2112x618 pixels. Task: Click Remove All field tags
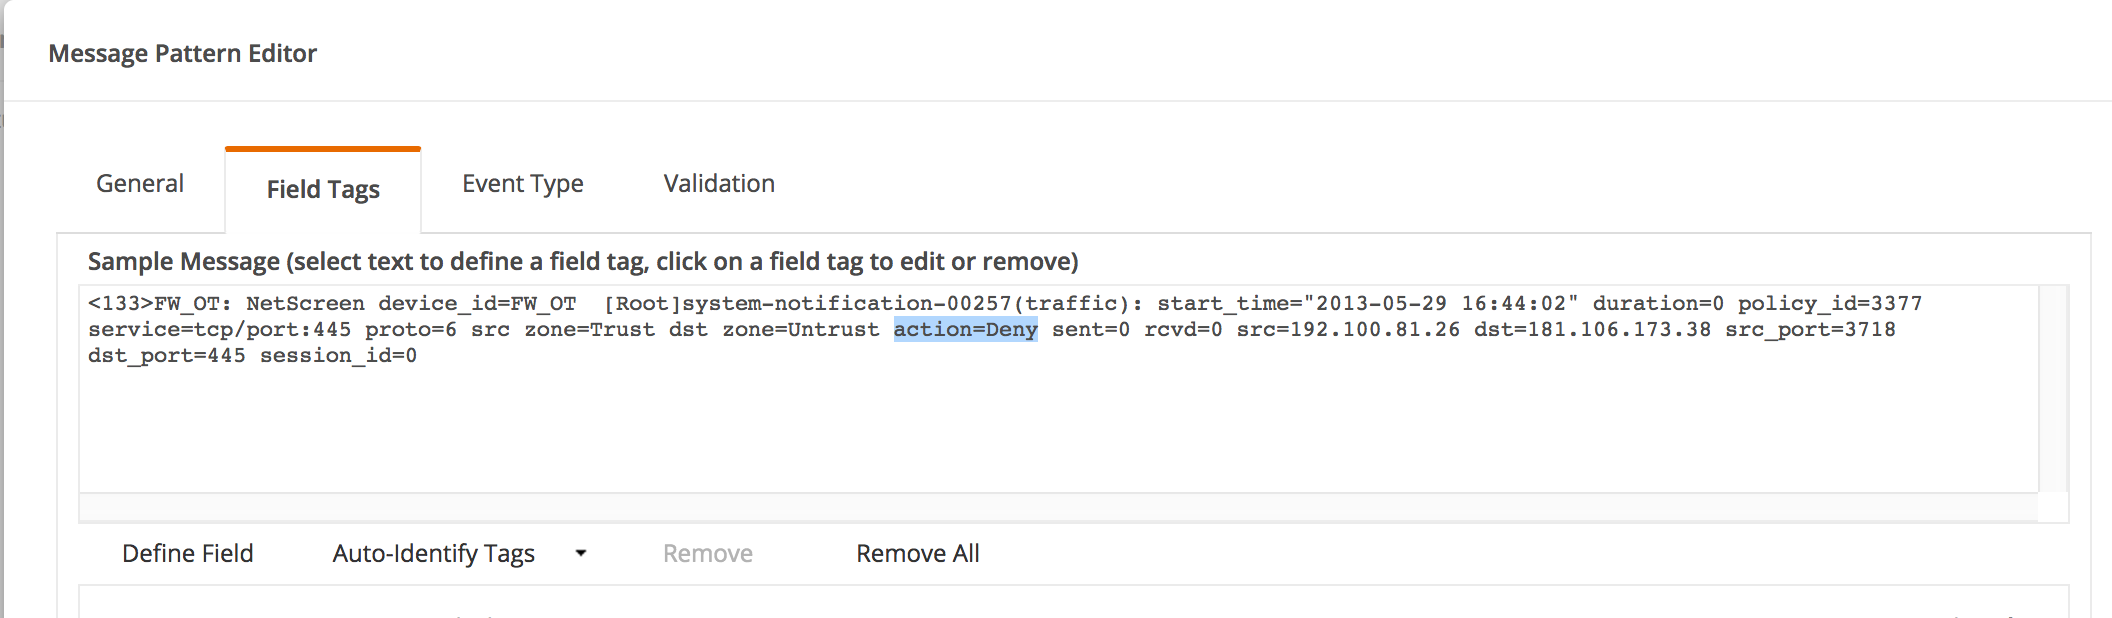click(917, 554)
